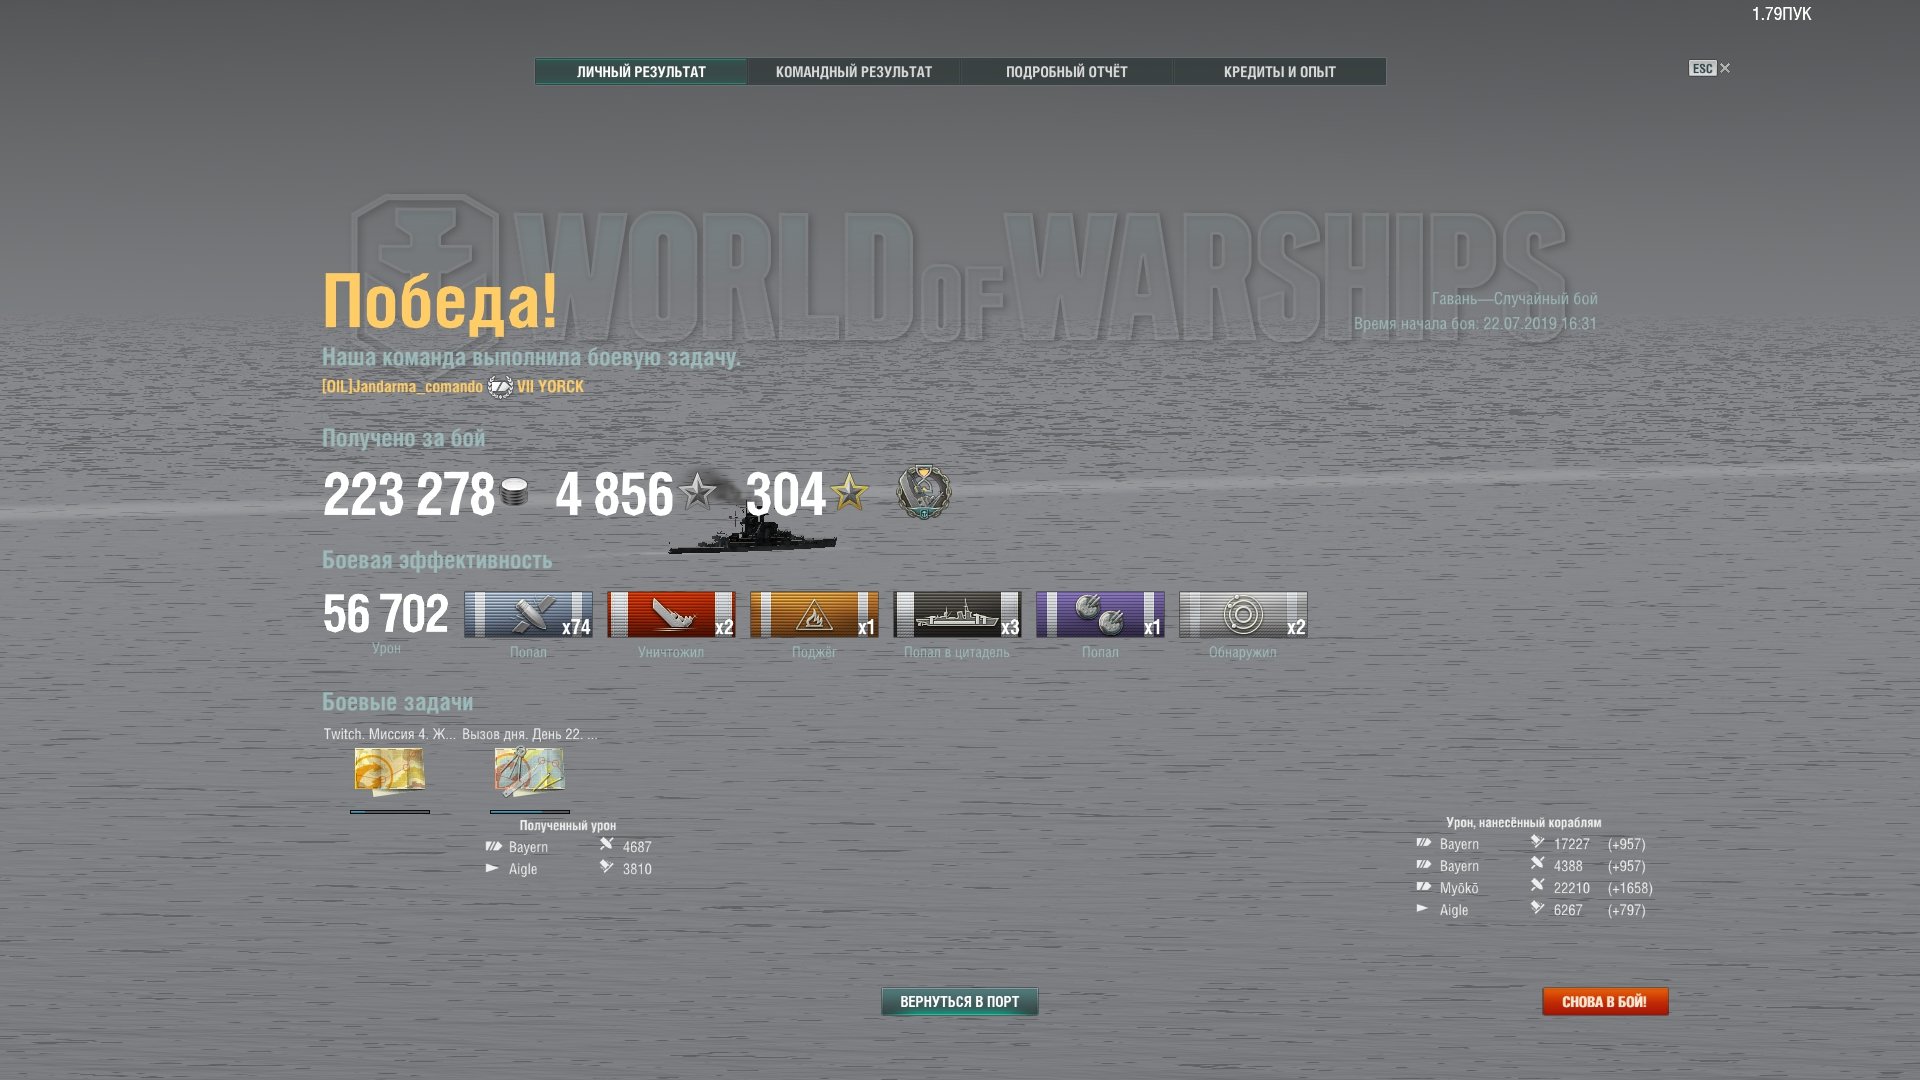This screenshot has width=1920, height=1080.
Task: Click the VII YORCK ship name
Action: [x=550, y=387]
